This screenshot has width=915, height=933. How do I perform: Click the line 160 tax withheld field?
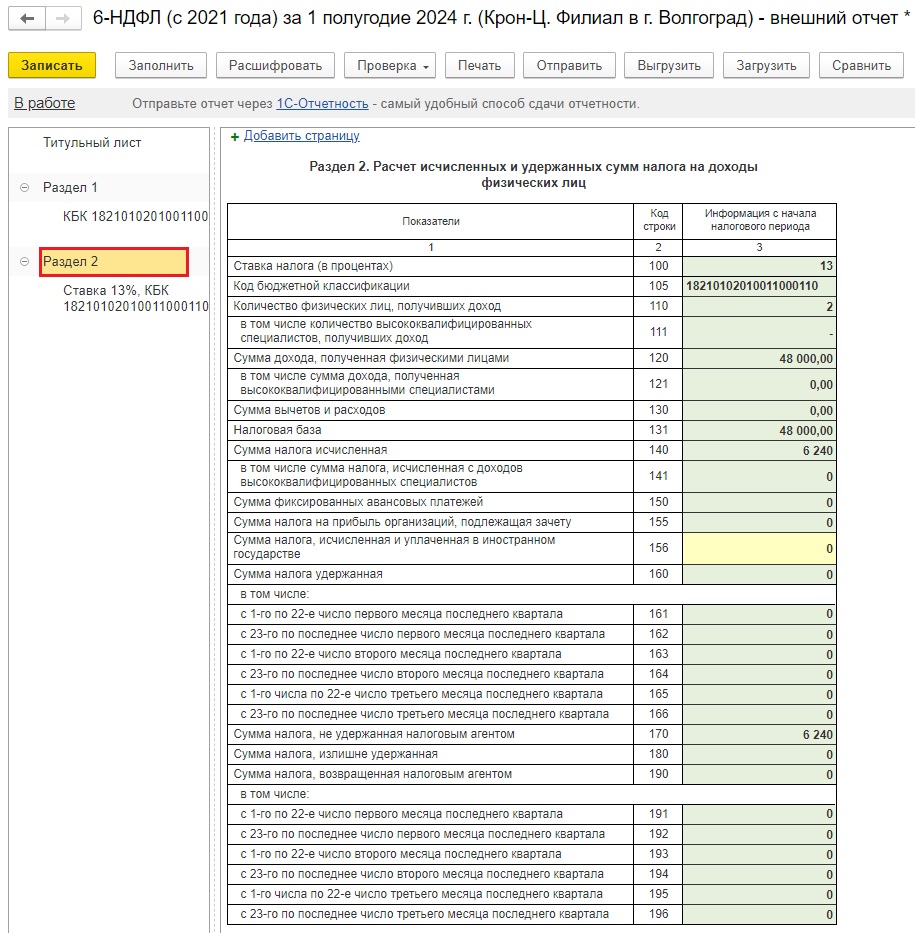pos(759,574)
